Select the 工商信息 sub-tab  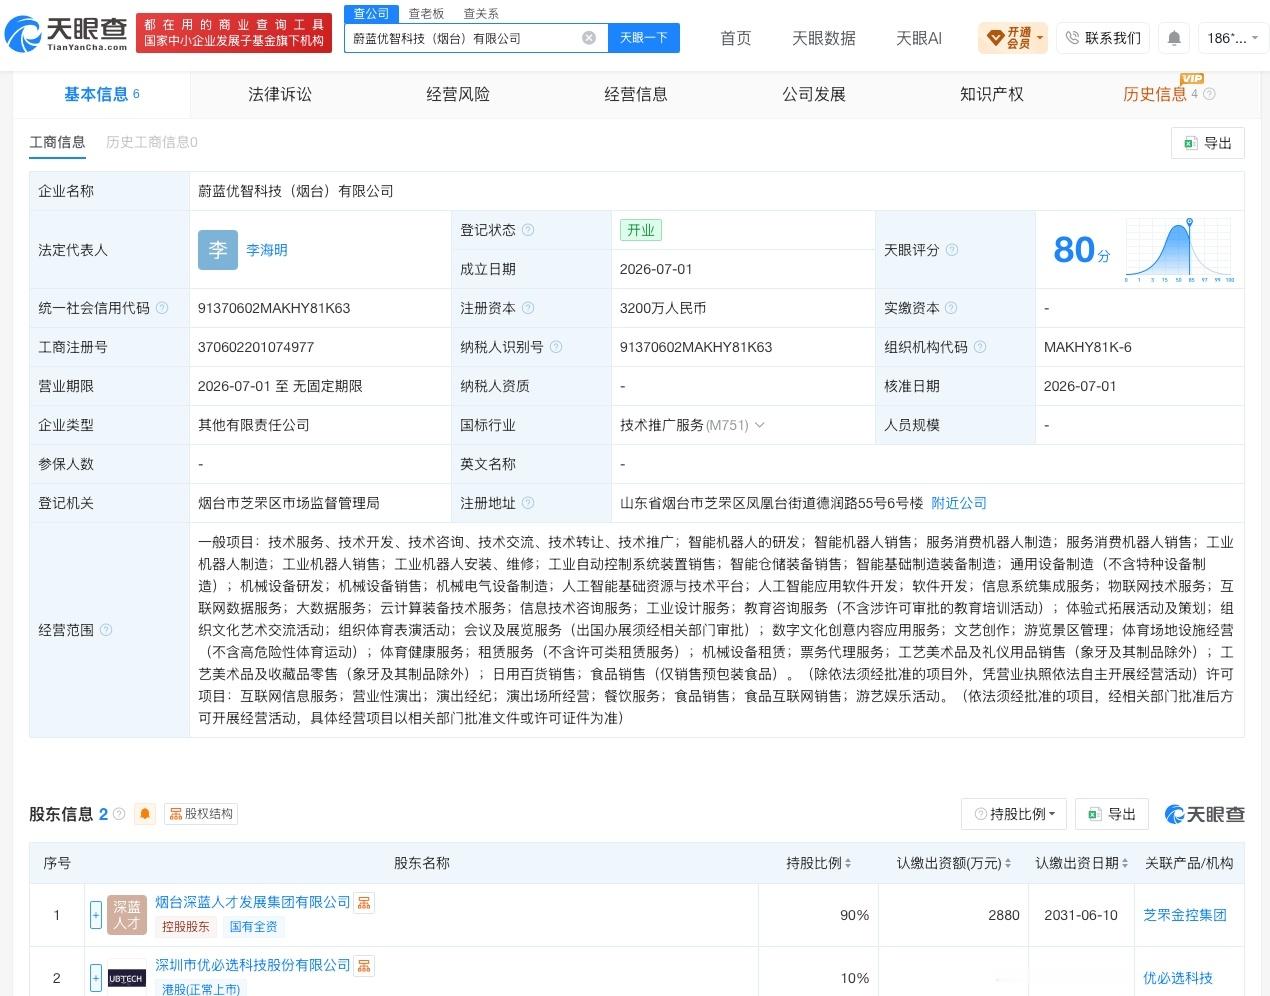tap(57, 142)
